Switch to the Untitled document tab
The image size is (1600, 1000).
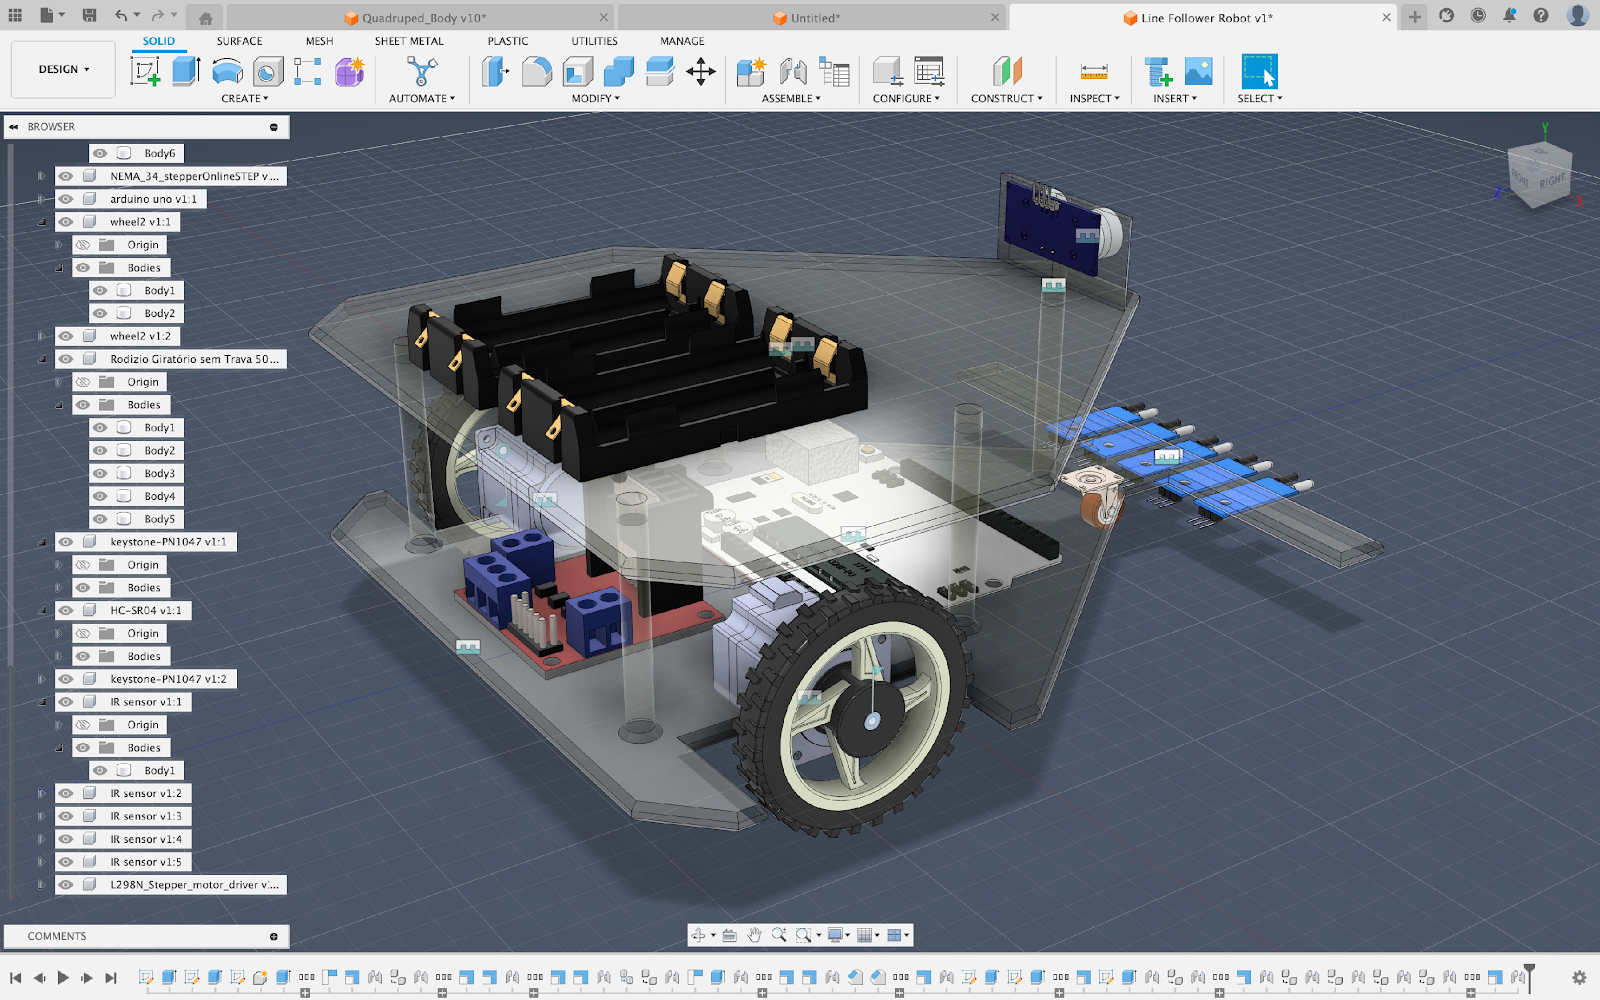[x=811, y=18]
